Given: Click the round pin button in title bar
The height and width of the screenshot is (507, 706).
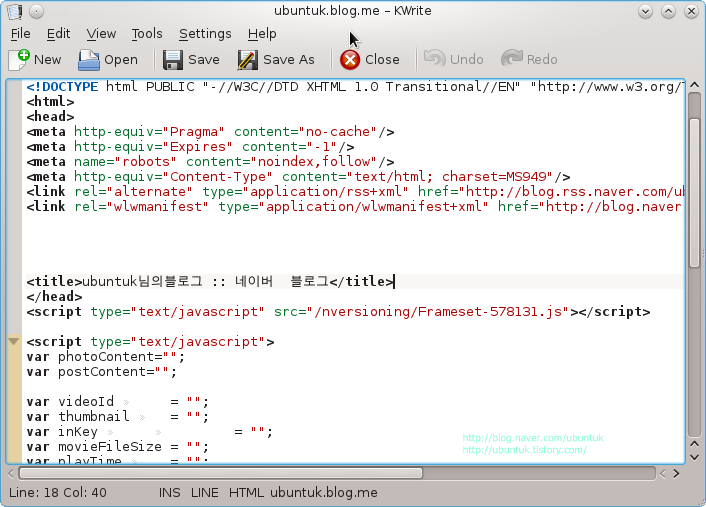Looking at the screenshot, I should (36, 11).
